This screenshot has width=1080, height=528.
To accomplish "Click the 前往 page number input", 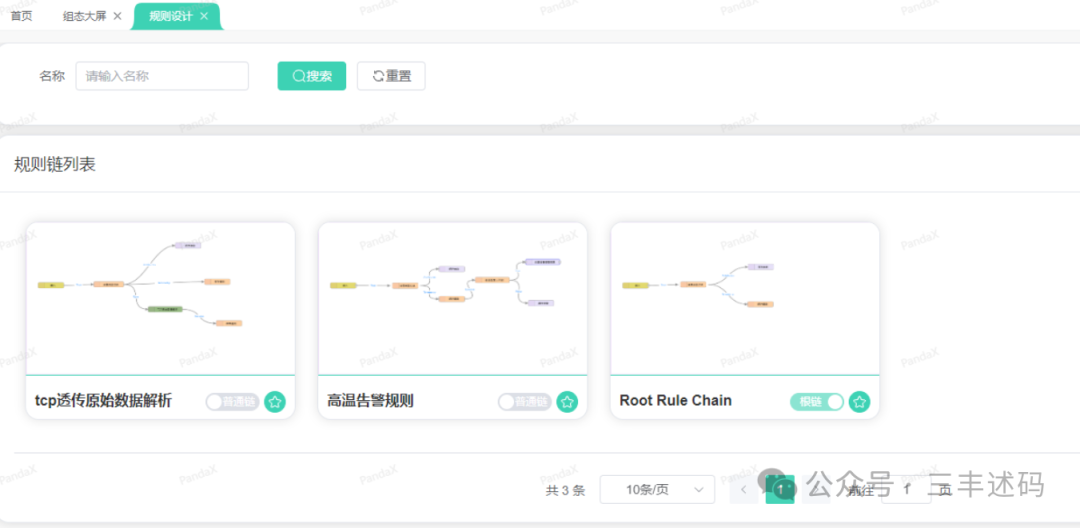I will click(906, 489).
